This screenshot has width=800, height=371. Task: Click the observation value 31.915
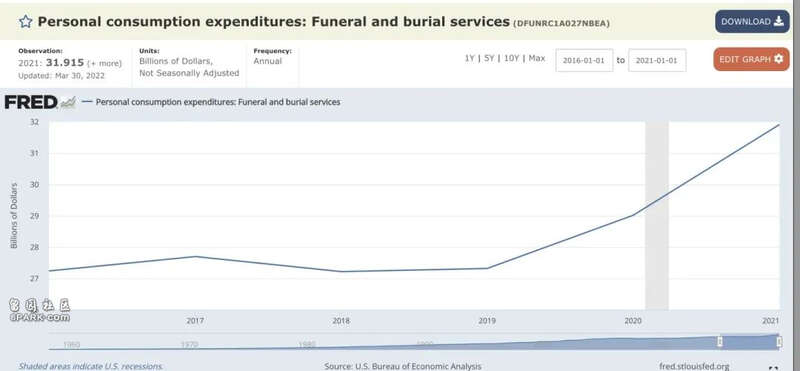(65, 63)
